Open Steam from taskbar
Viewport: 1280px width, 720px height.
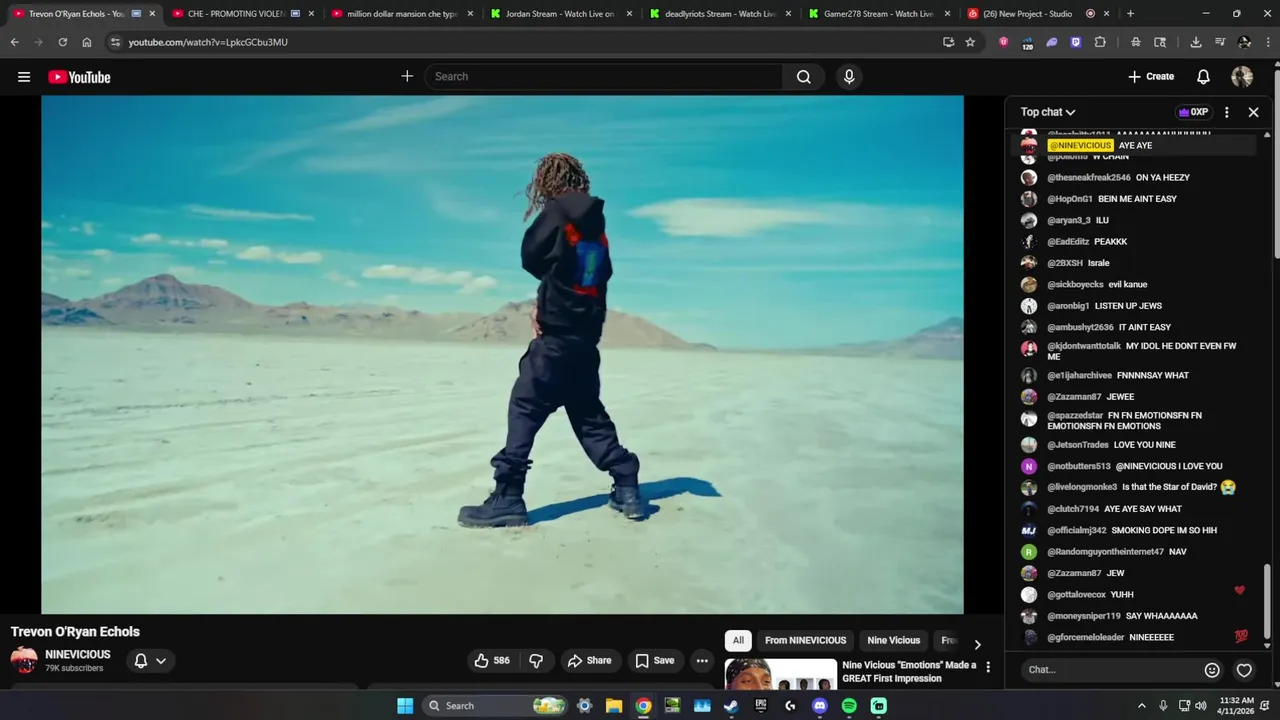732,706
